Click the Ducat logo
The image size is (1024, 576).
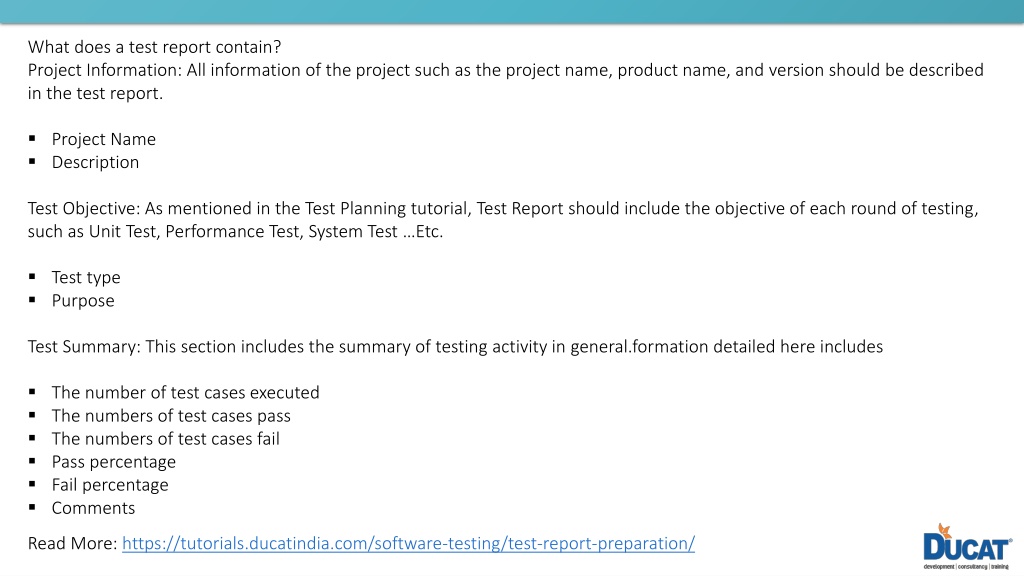click(x=967, y=547)
